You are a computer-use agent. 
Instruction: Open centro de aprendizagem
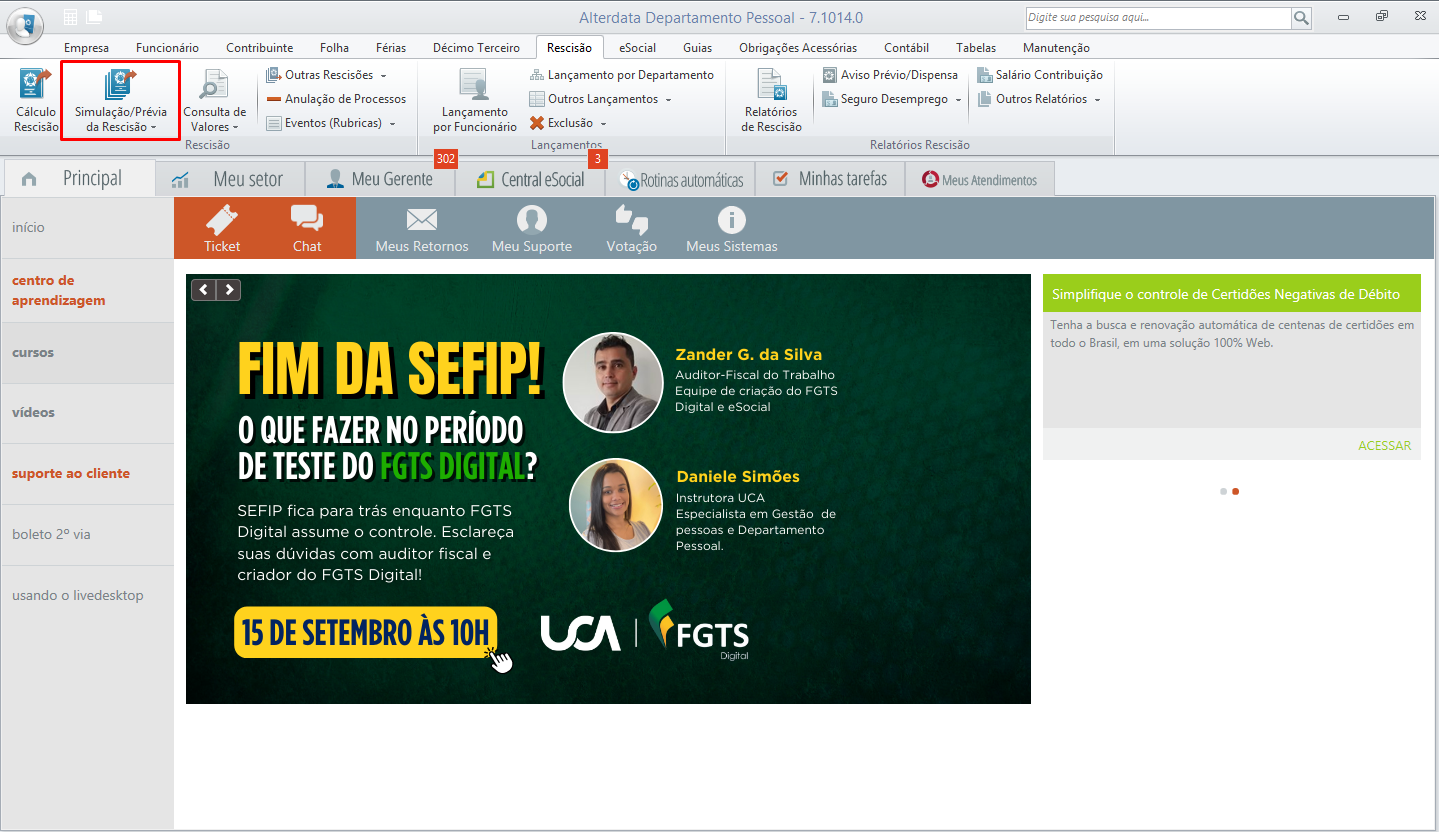87,290
